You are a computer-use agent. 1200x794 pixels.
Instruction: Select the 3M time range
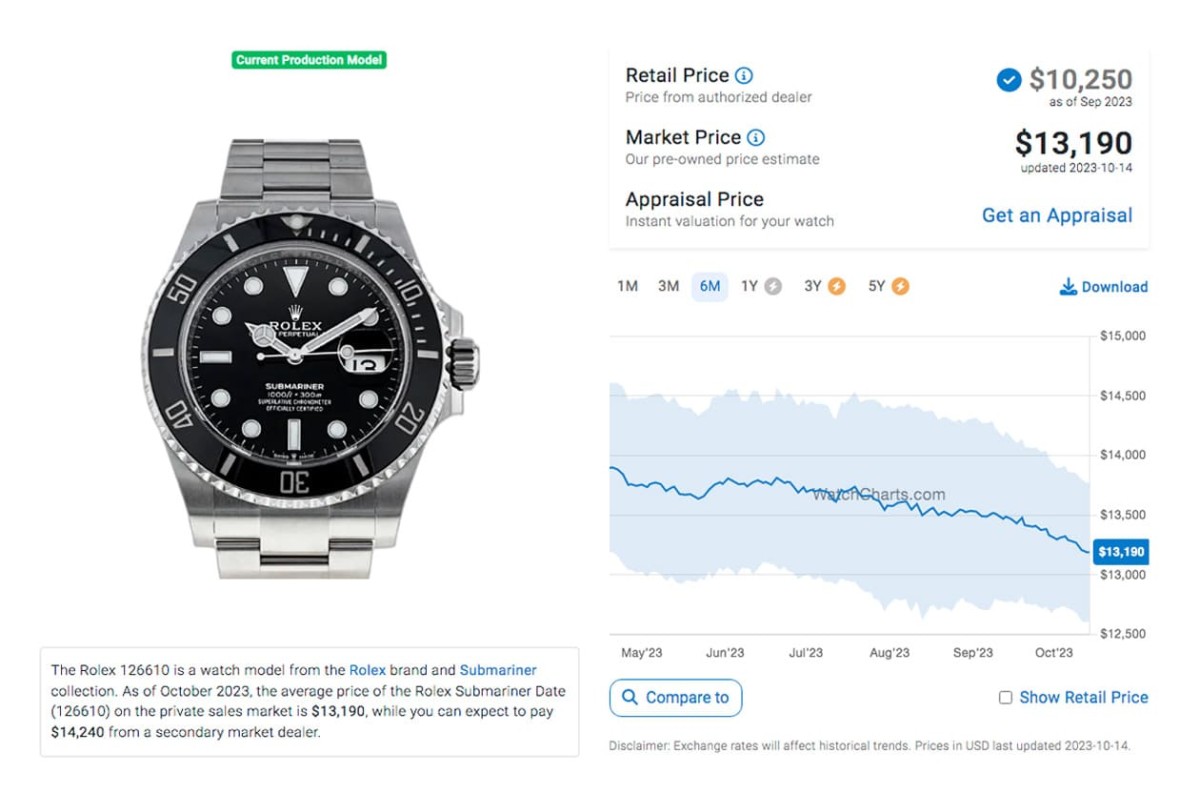(668, 286)
